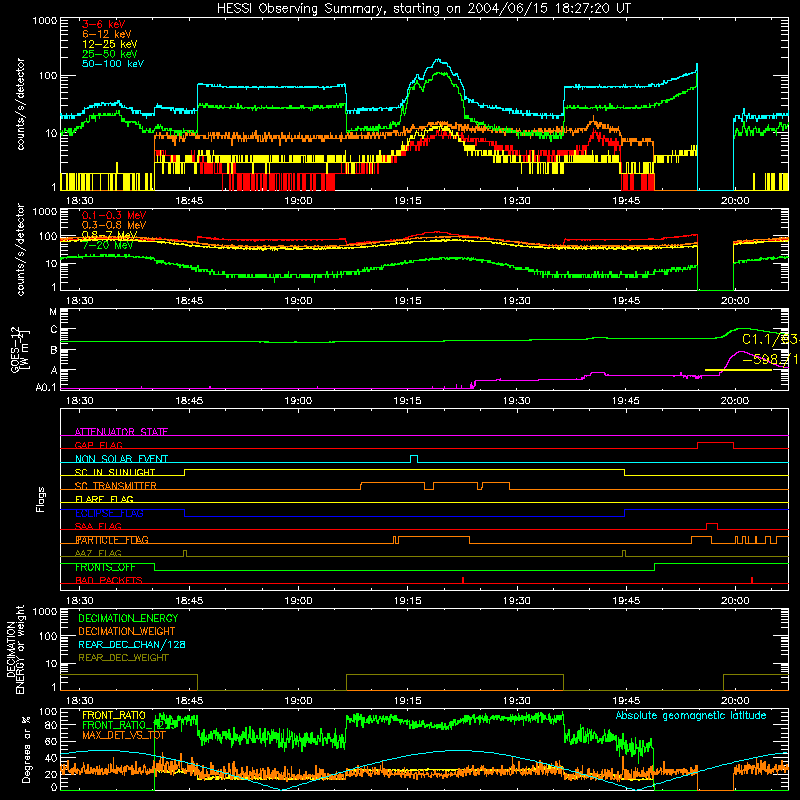Click the 7-20 MeV legend label
The image size is (800, 800).
[x=107, y=245]
